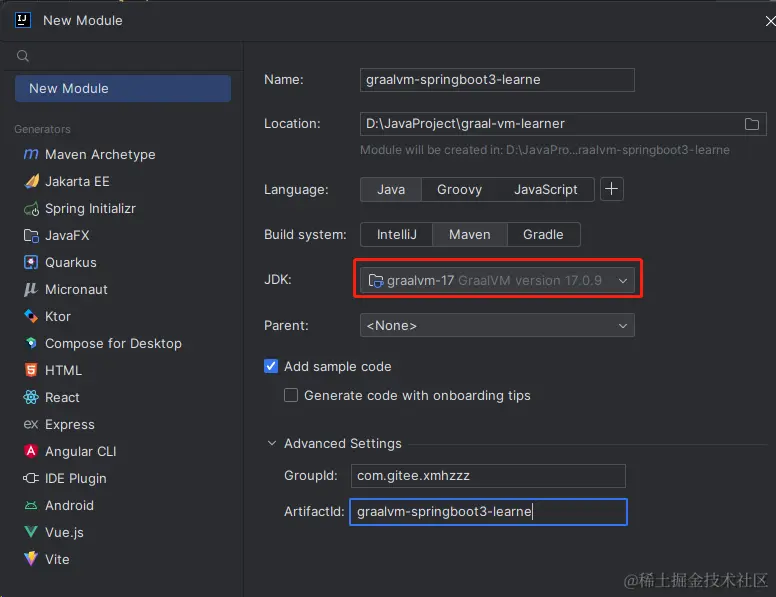Click the IDE Plugin plug icon
The height and width of the screenshot is (597, 776).
tap(31, 478)
